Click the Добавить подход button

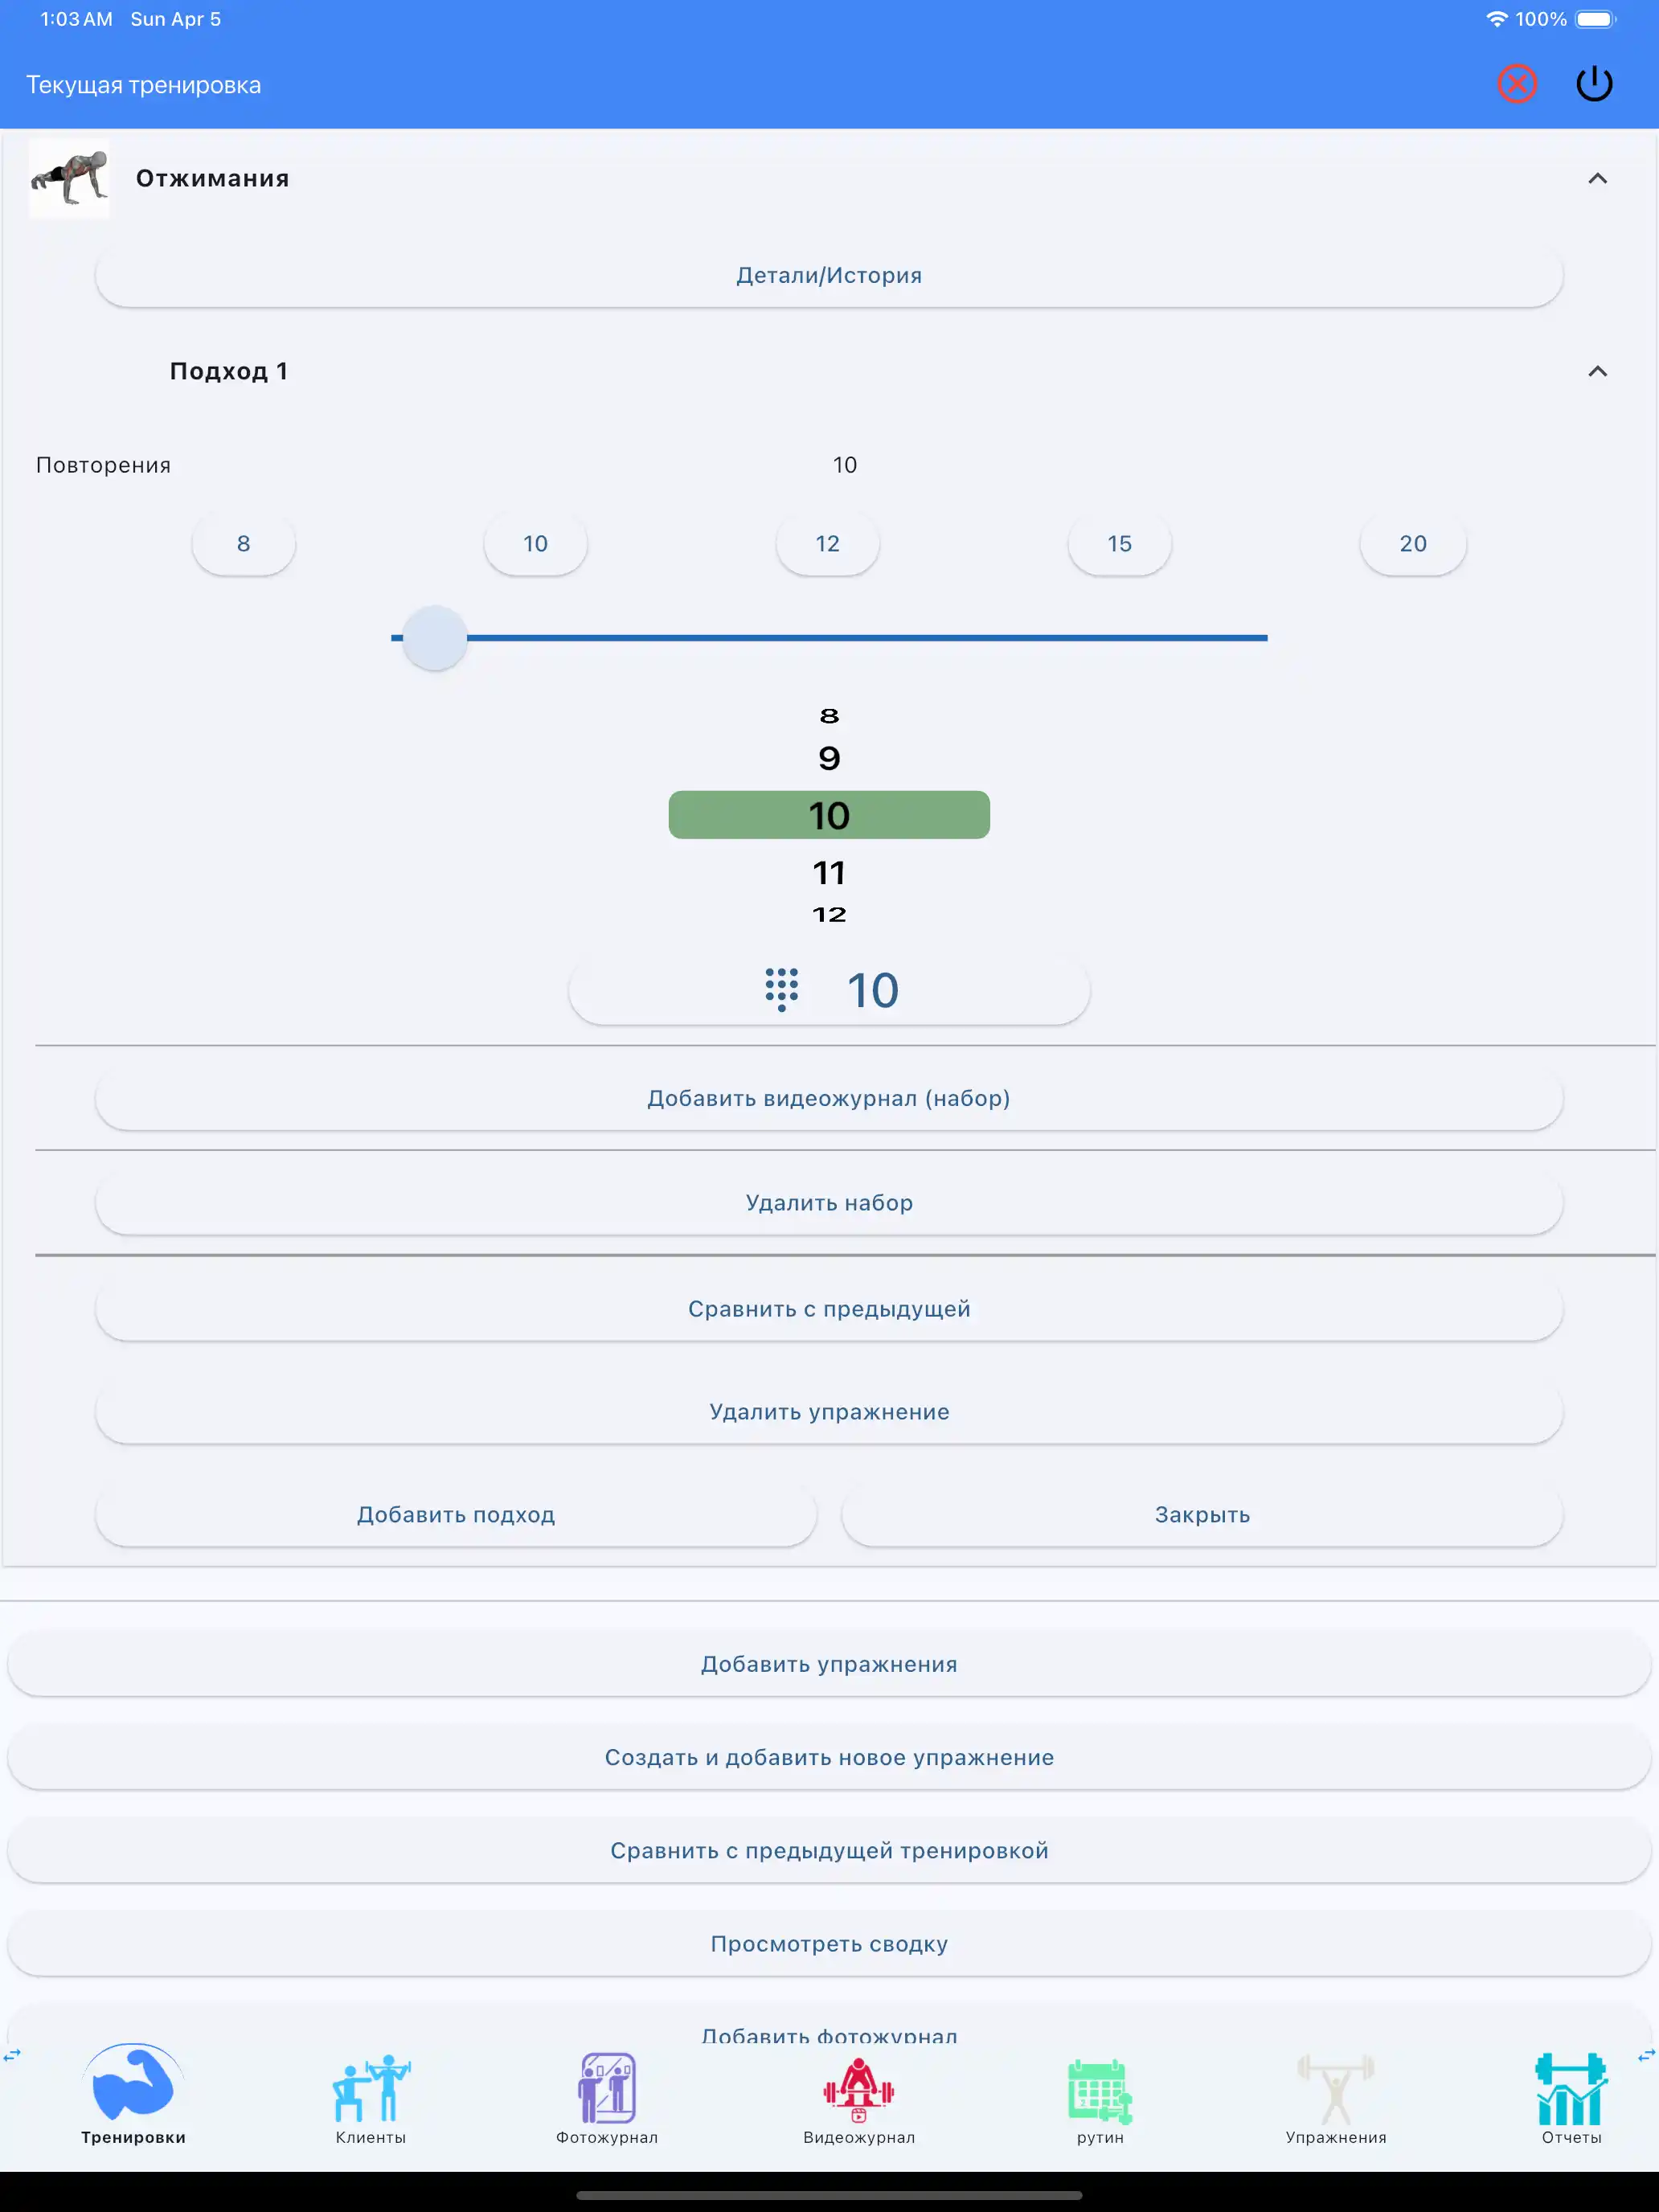point(456,1515)
